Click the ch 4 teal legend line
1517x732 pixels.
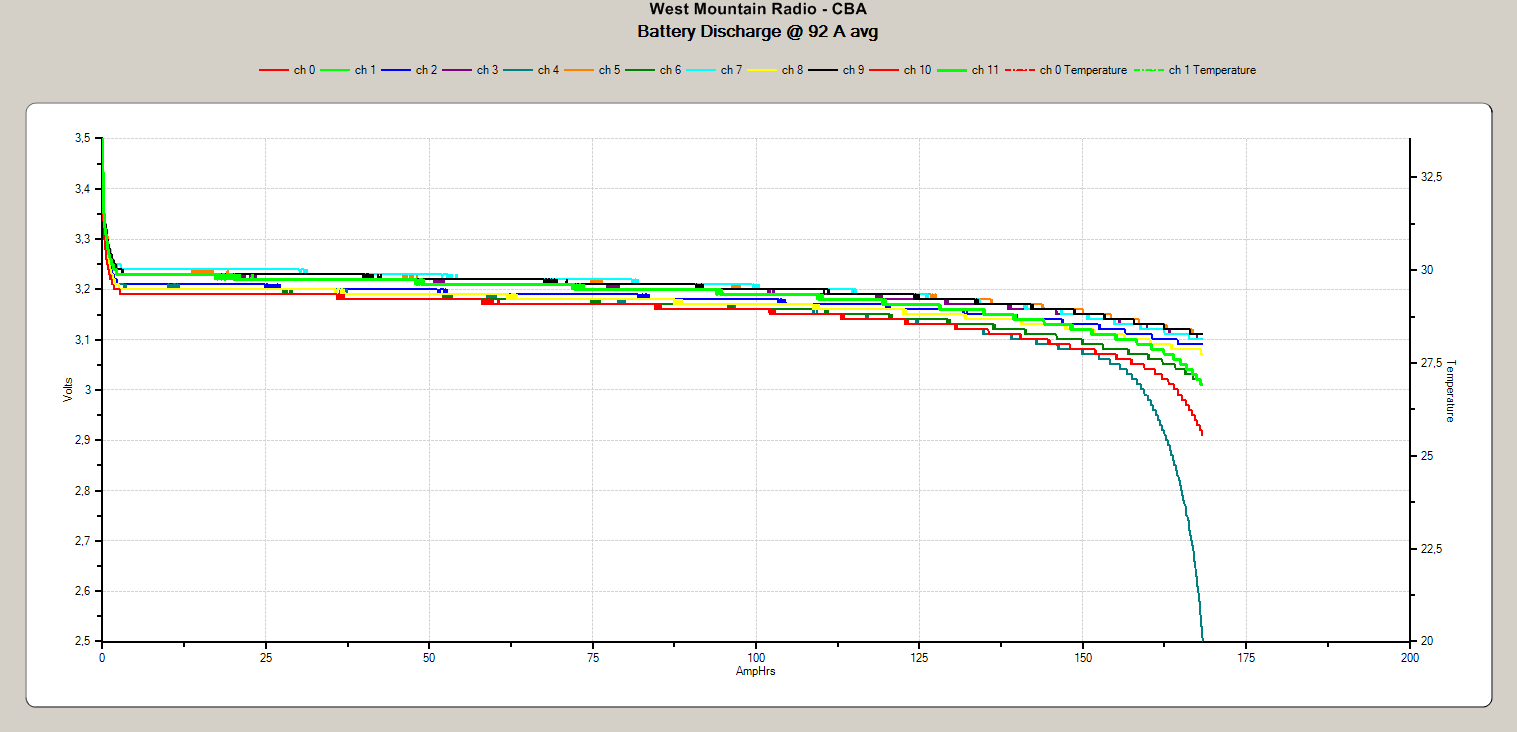[x=517, y=70]
